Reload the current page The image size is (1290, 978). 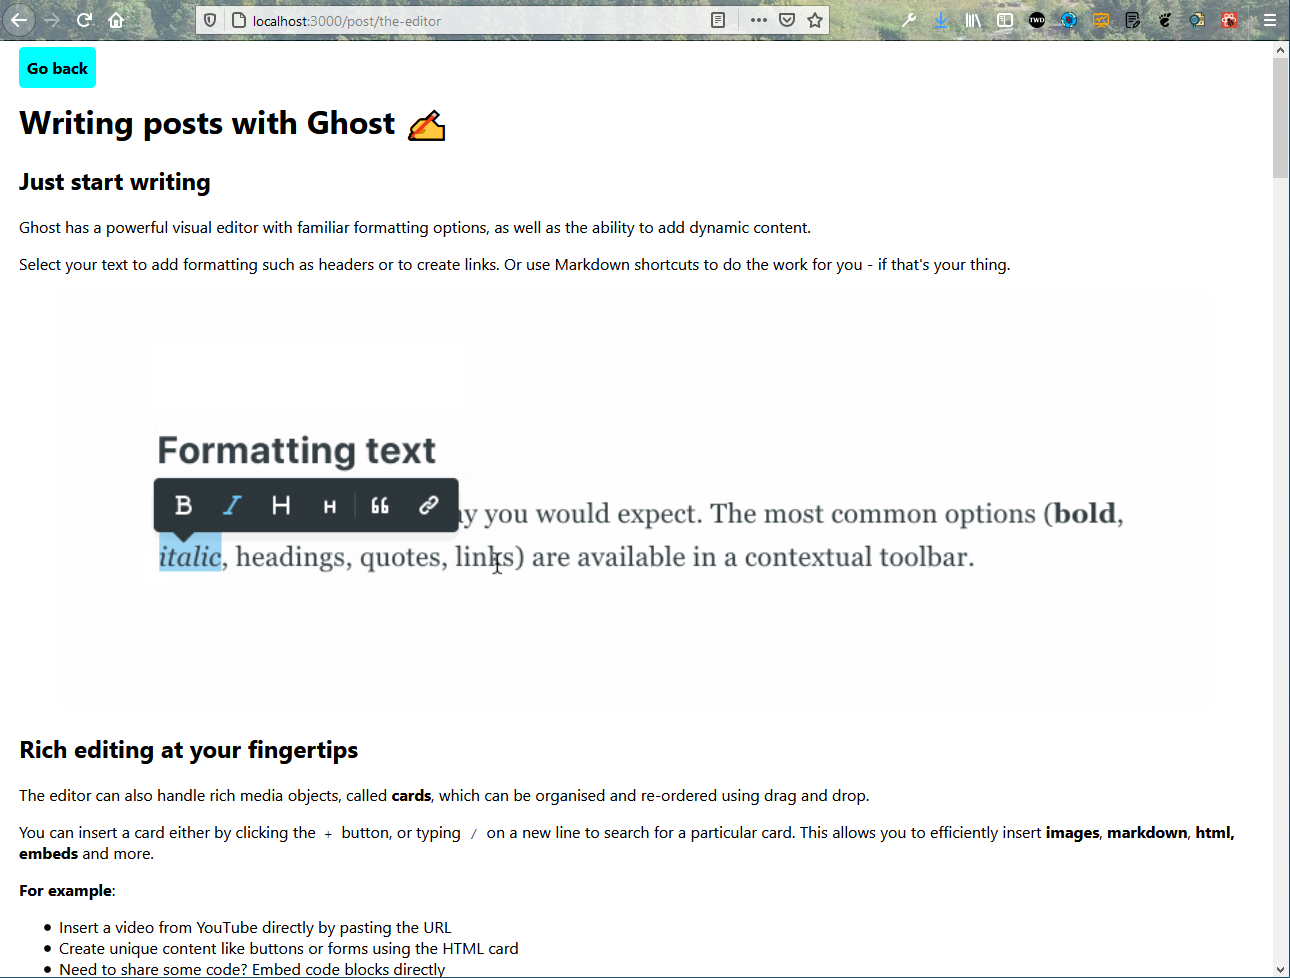tap(85, 20)
